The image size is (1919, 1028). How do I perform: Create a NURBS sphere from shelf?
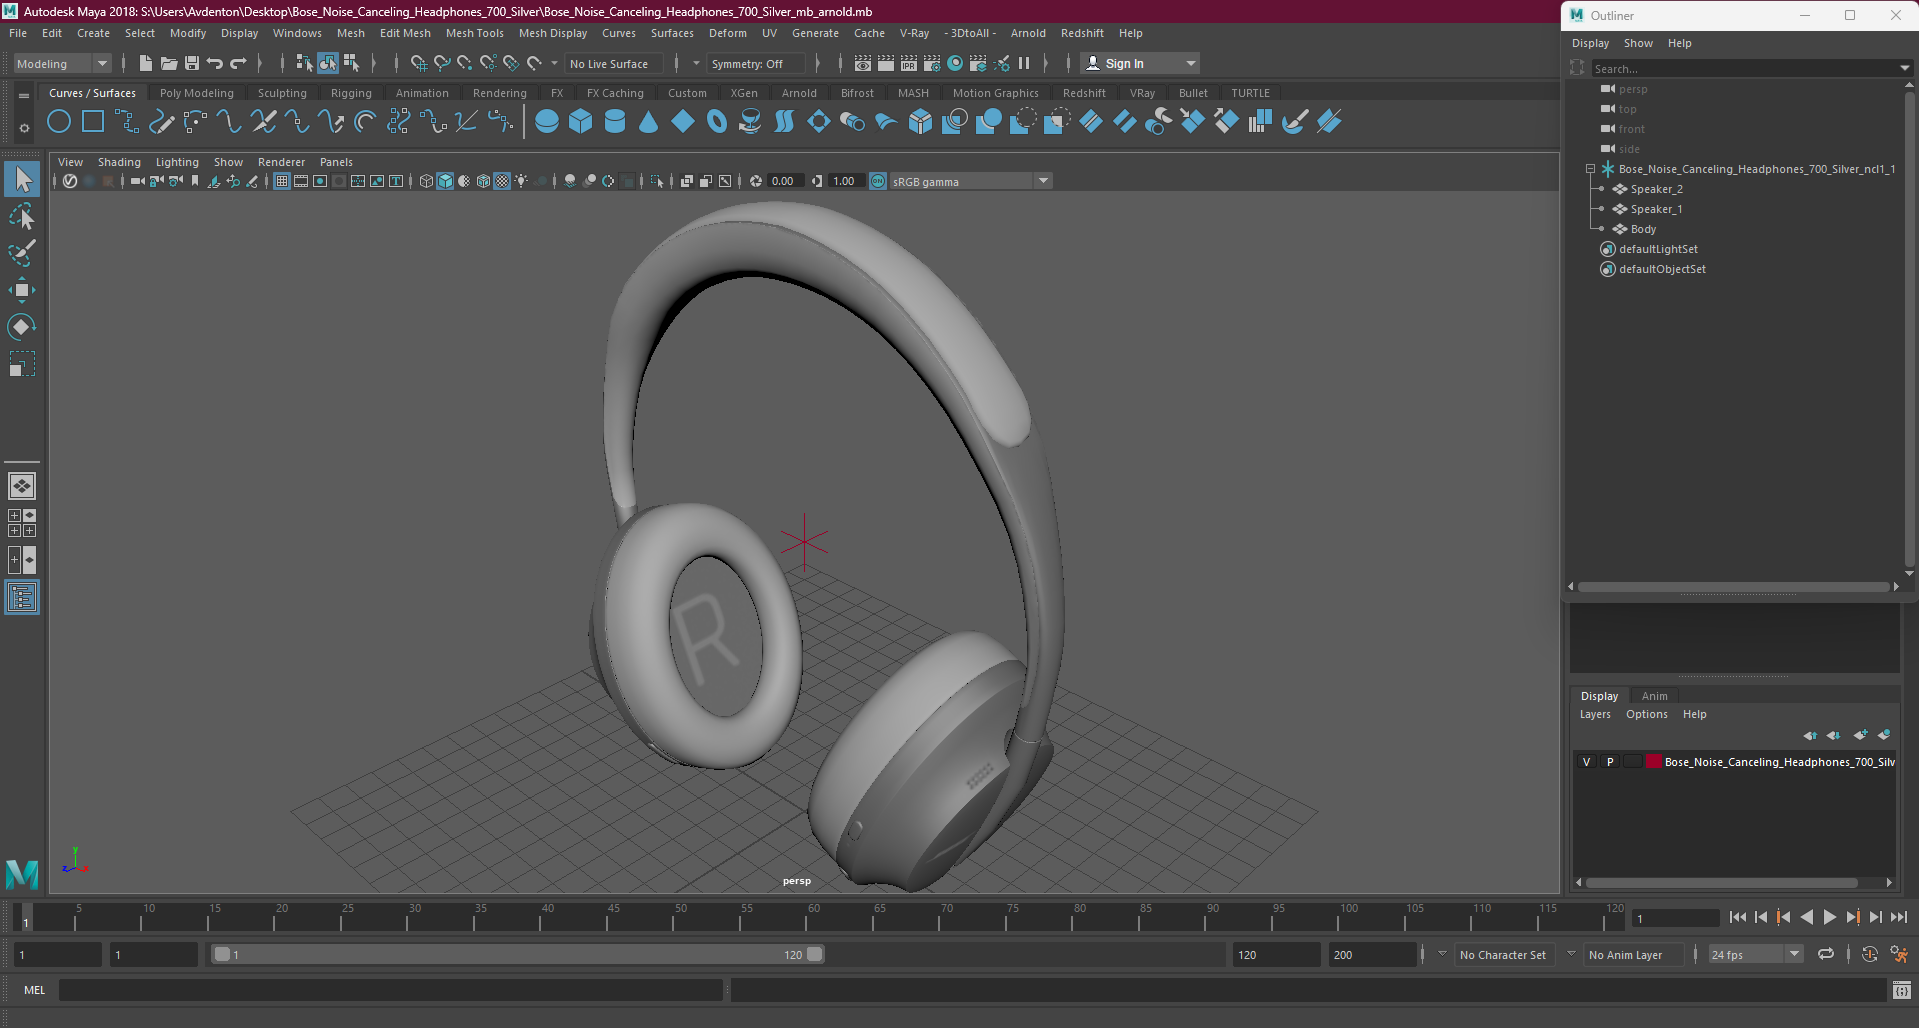[x=547, y=122]
